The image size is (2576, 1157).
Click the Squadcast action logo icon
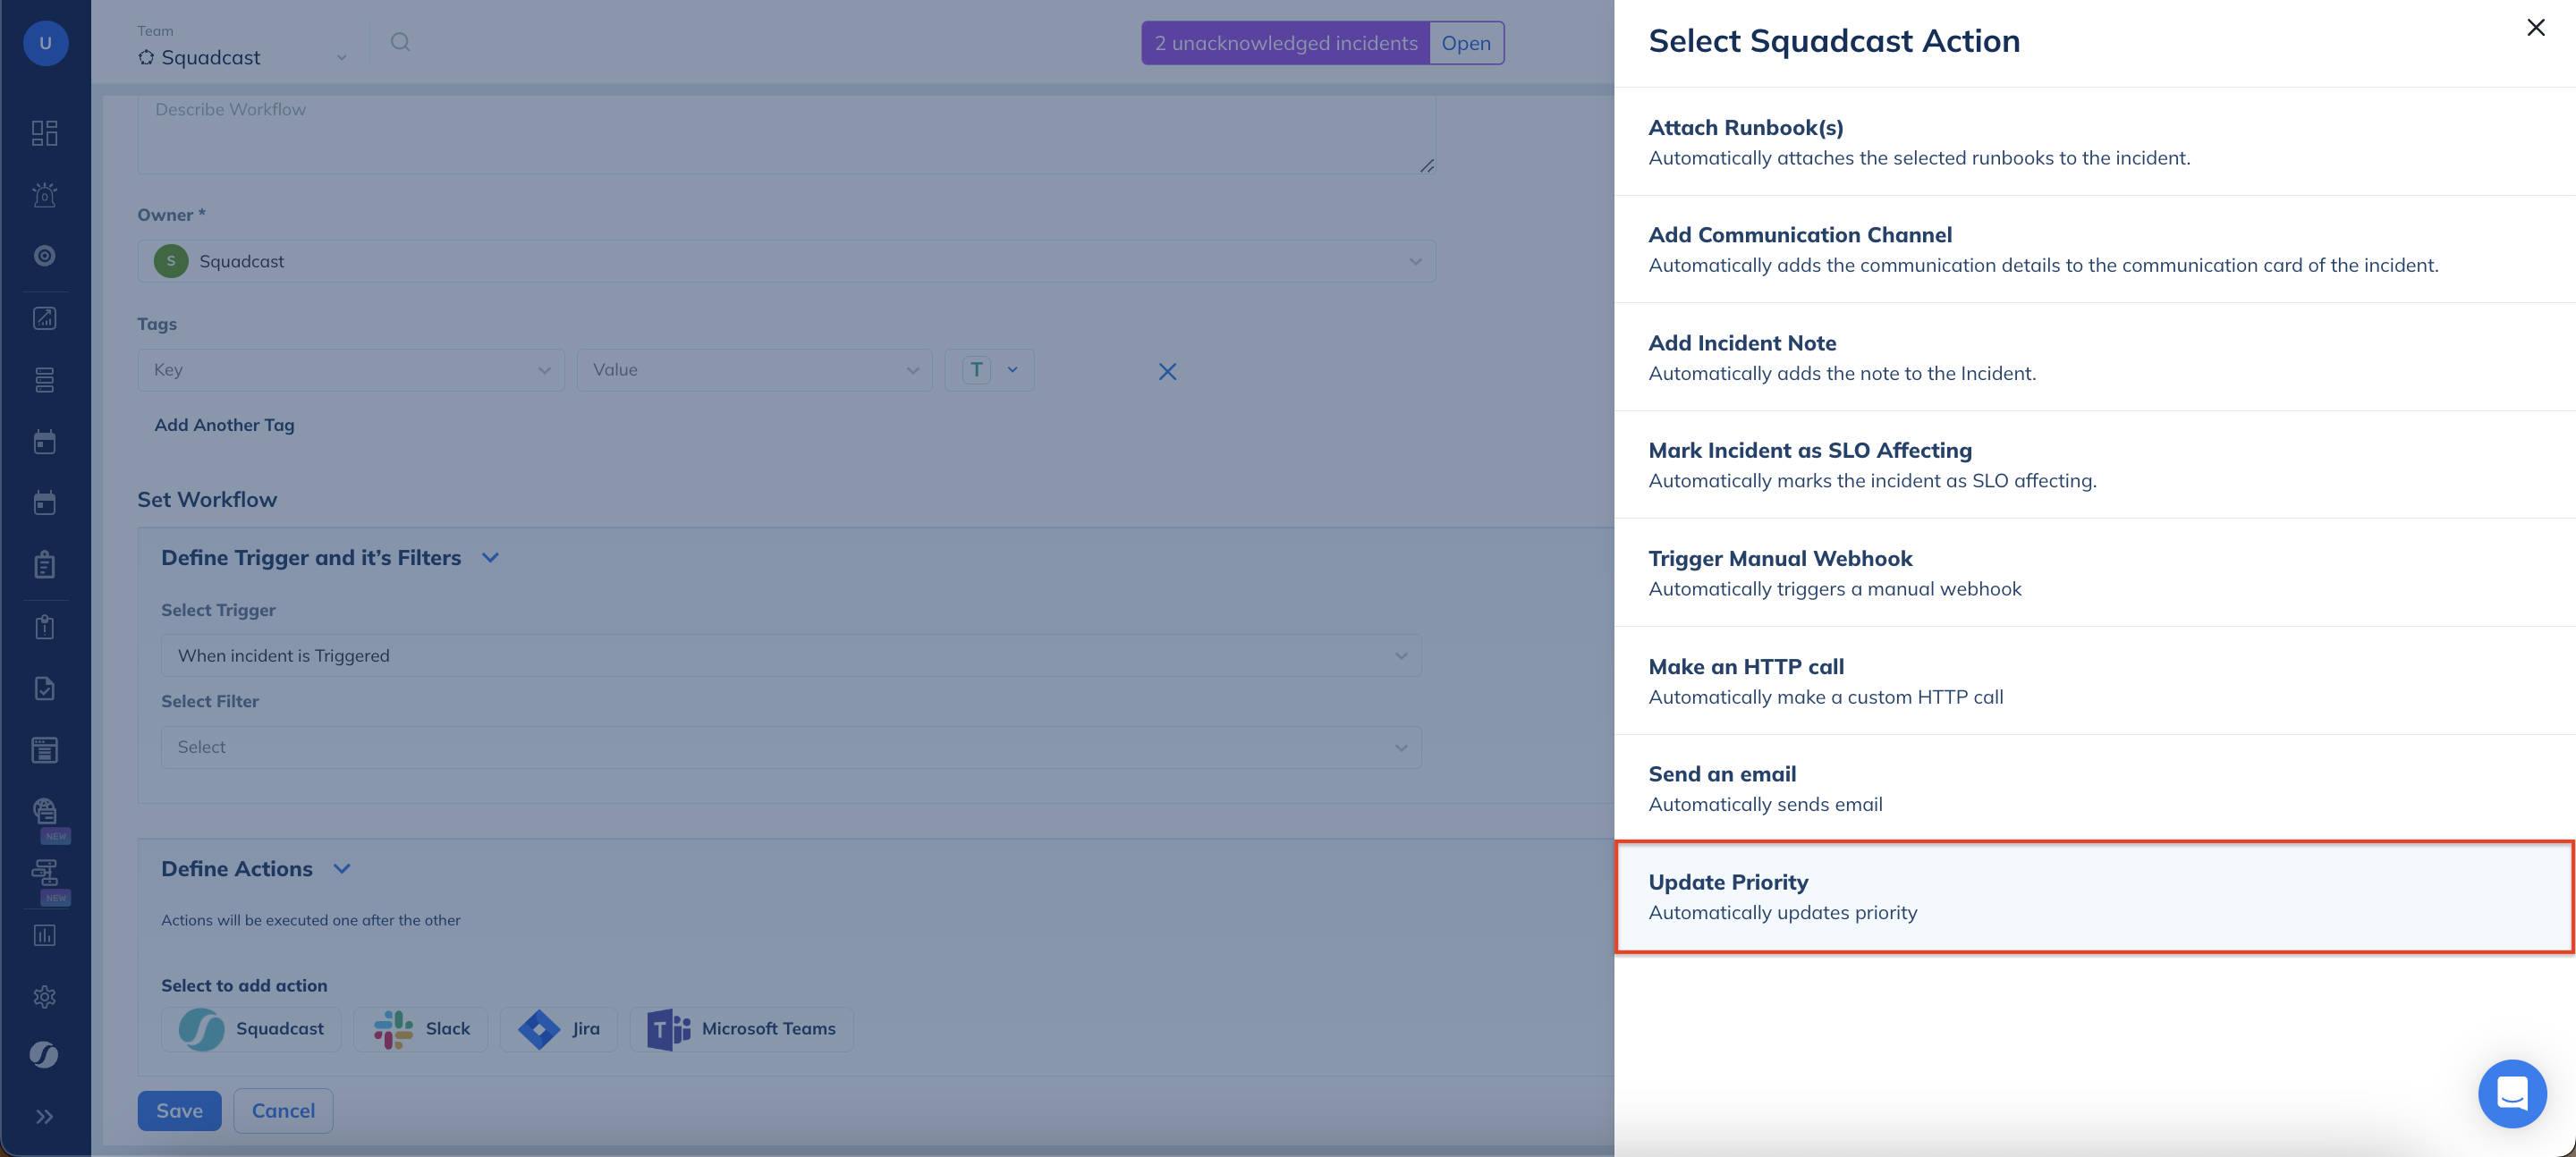[x=201, y=1029]
